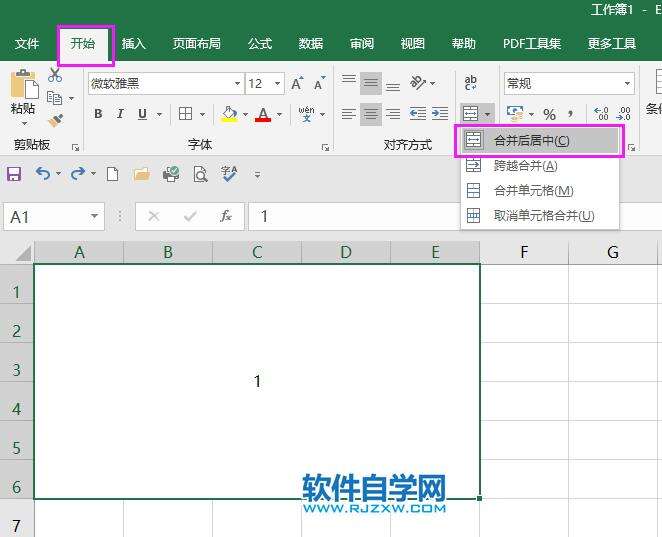Save workbook from quick access toolbar
The width and height of the screenshot is (662, 537).
(x=14, y=174)
